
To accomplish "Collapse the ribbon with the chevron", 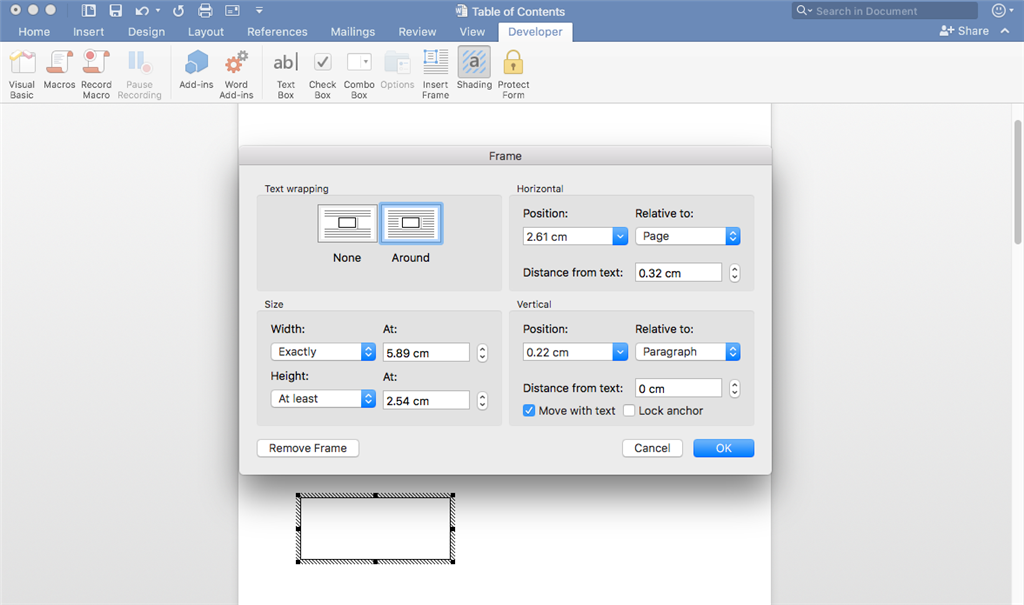I will (1005, 31).
